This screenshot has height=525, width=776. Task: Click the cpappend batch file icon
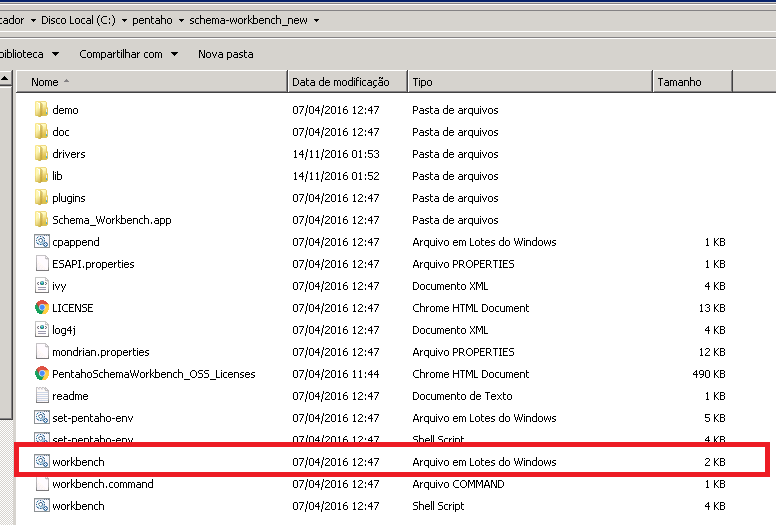pyautogui.click(x=42, y=241)
